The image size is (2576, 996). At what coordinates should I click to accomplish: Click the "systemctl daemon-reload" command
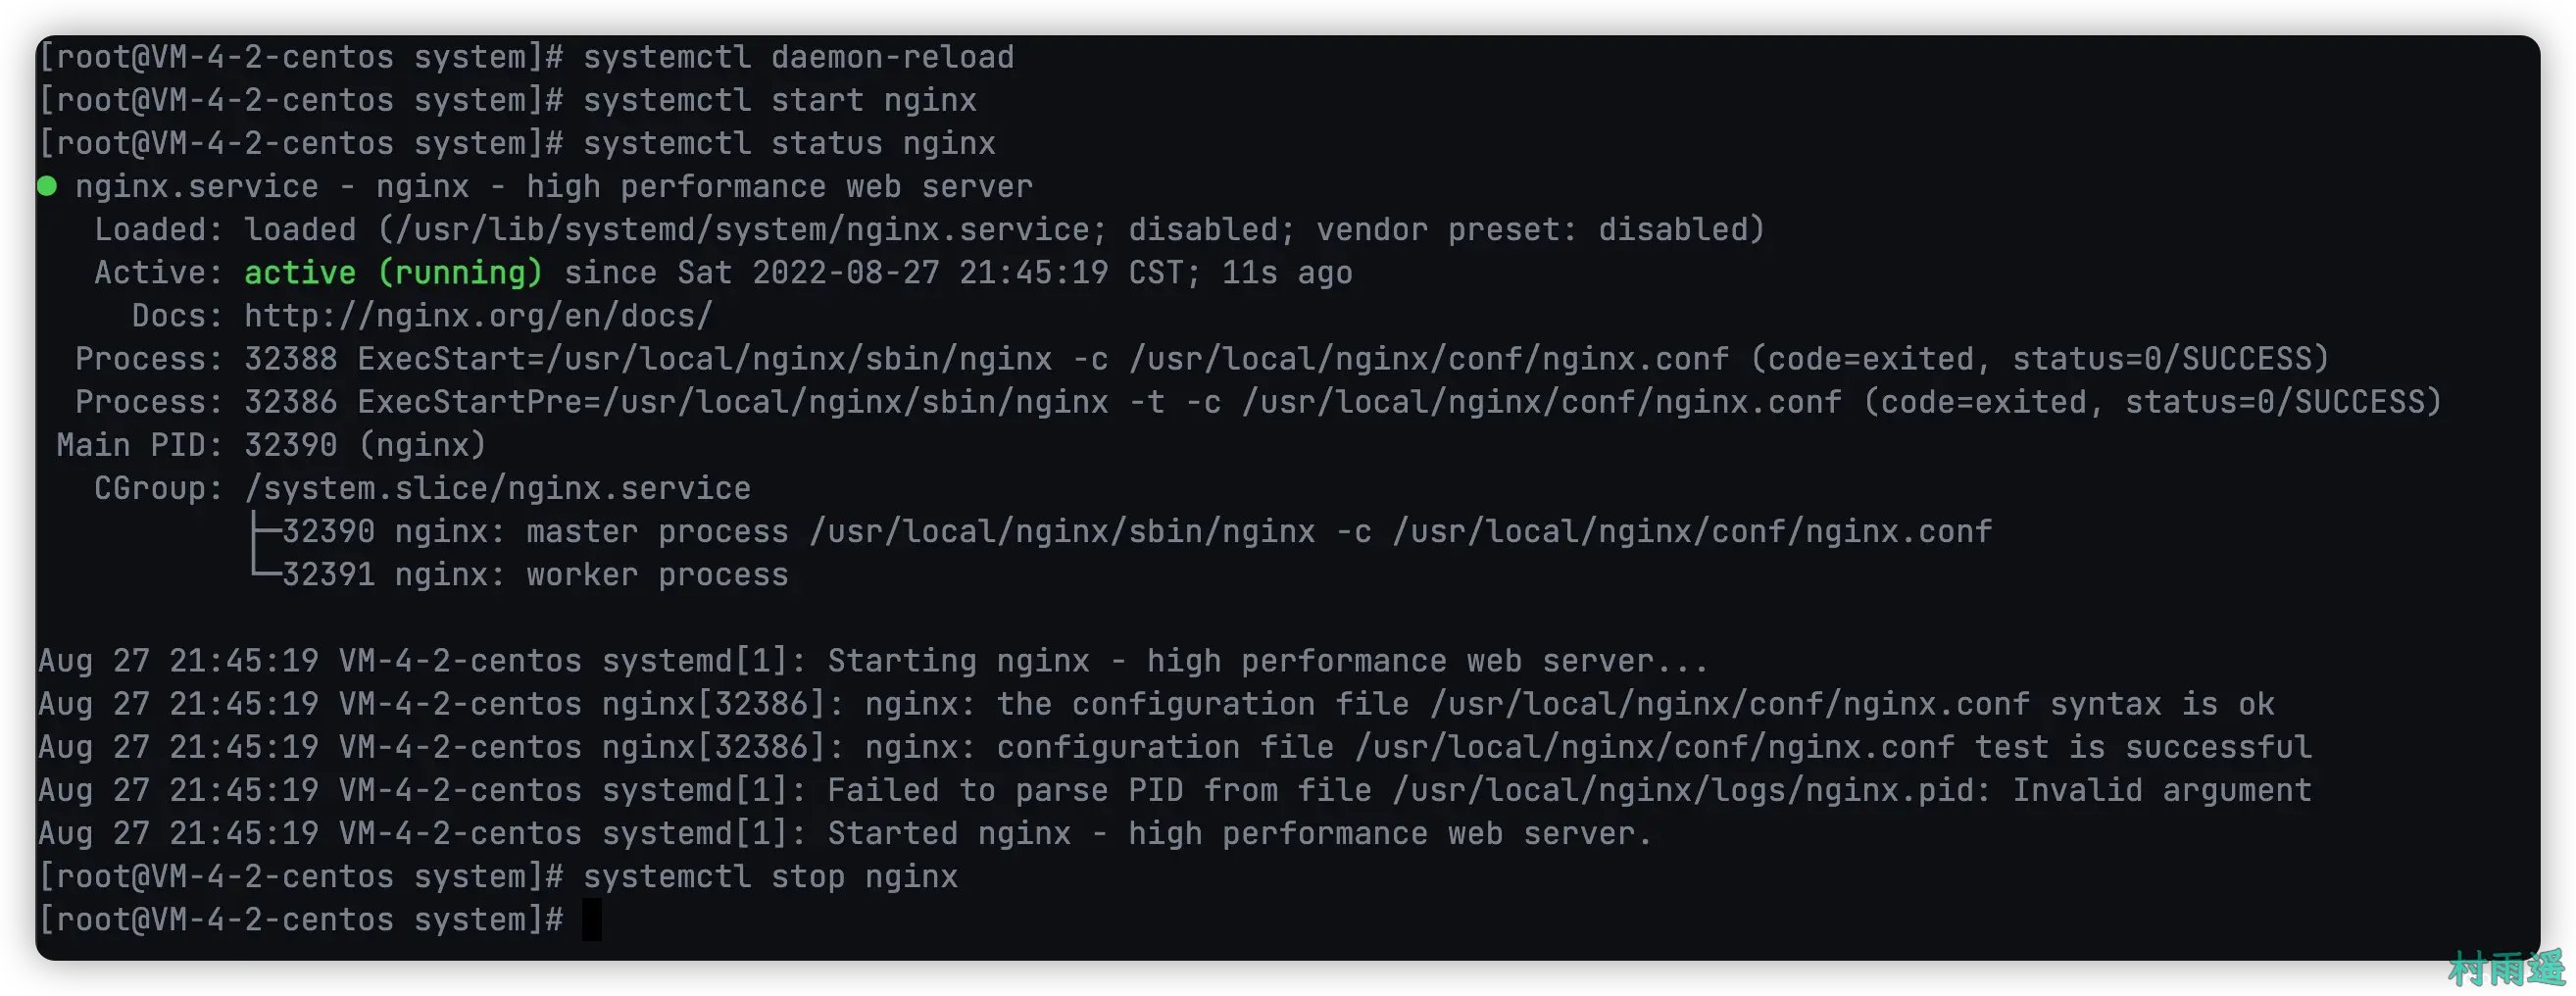tap(798, 57)
